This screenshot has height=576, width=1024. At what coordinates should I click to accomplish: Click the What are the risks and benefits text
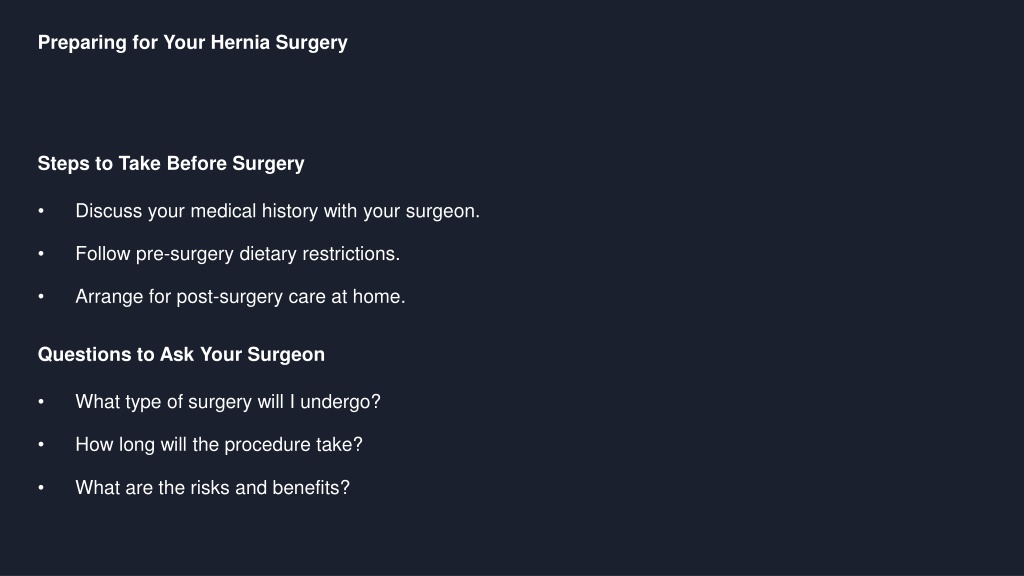tap(213, 488)
